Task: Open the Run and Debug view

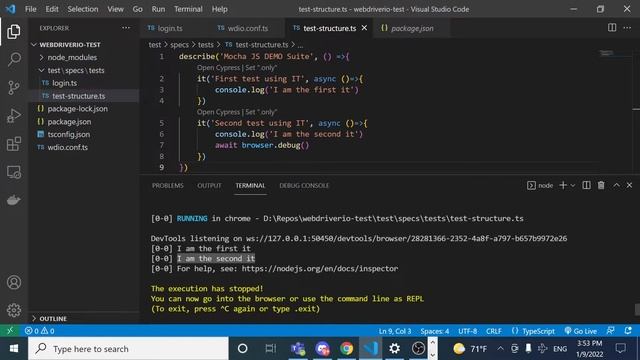Action: click(x=13, y=116)
